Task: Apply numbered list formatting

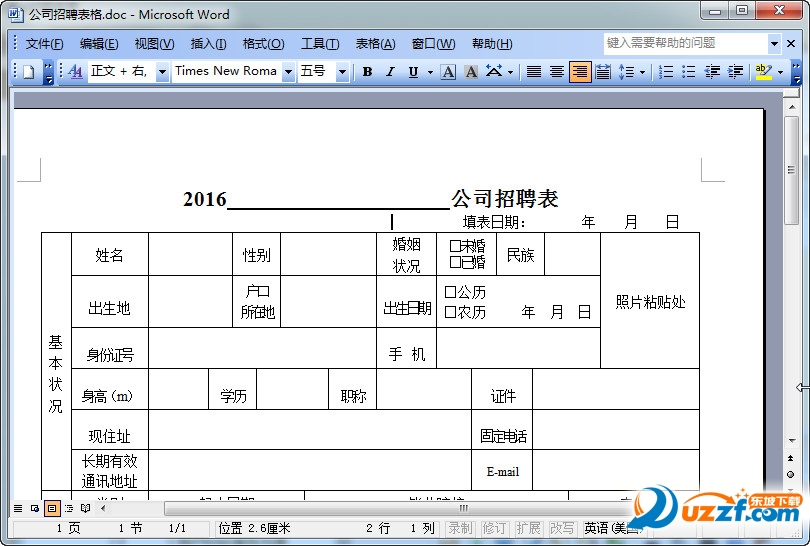Action: pos(666,72)
